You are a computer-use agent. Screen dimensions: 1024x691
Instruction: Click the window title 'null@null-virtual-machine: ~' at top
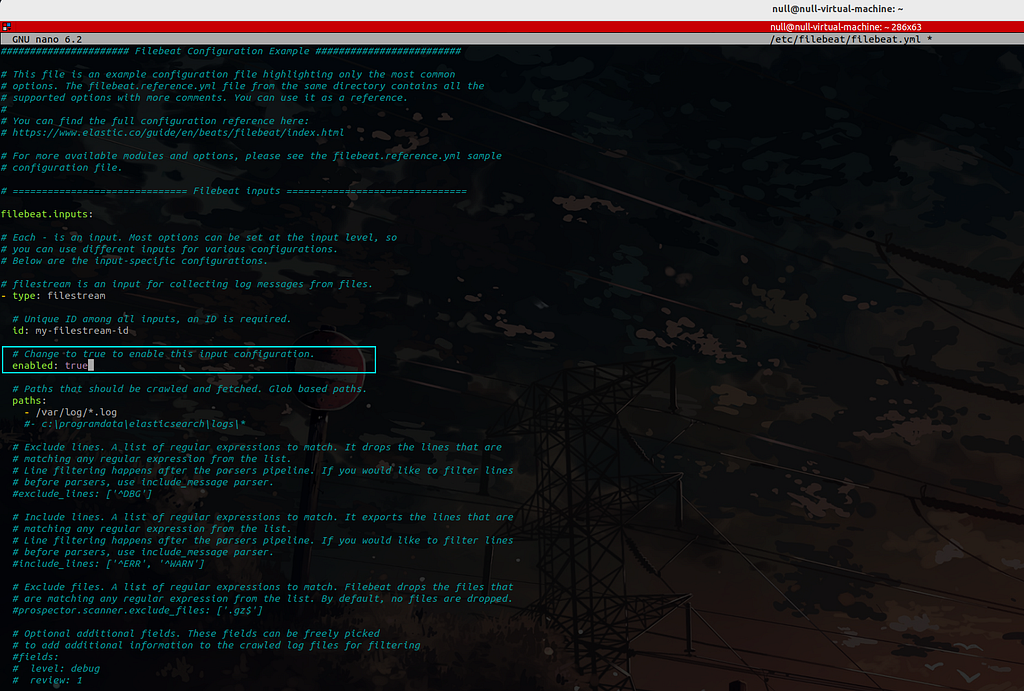(837, 9)
